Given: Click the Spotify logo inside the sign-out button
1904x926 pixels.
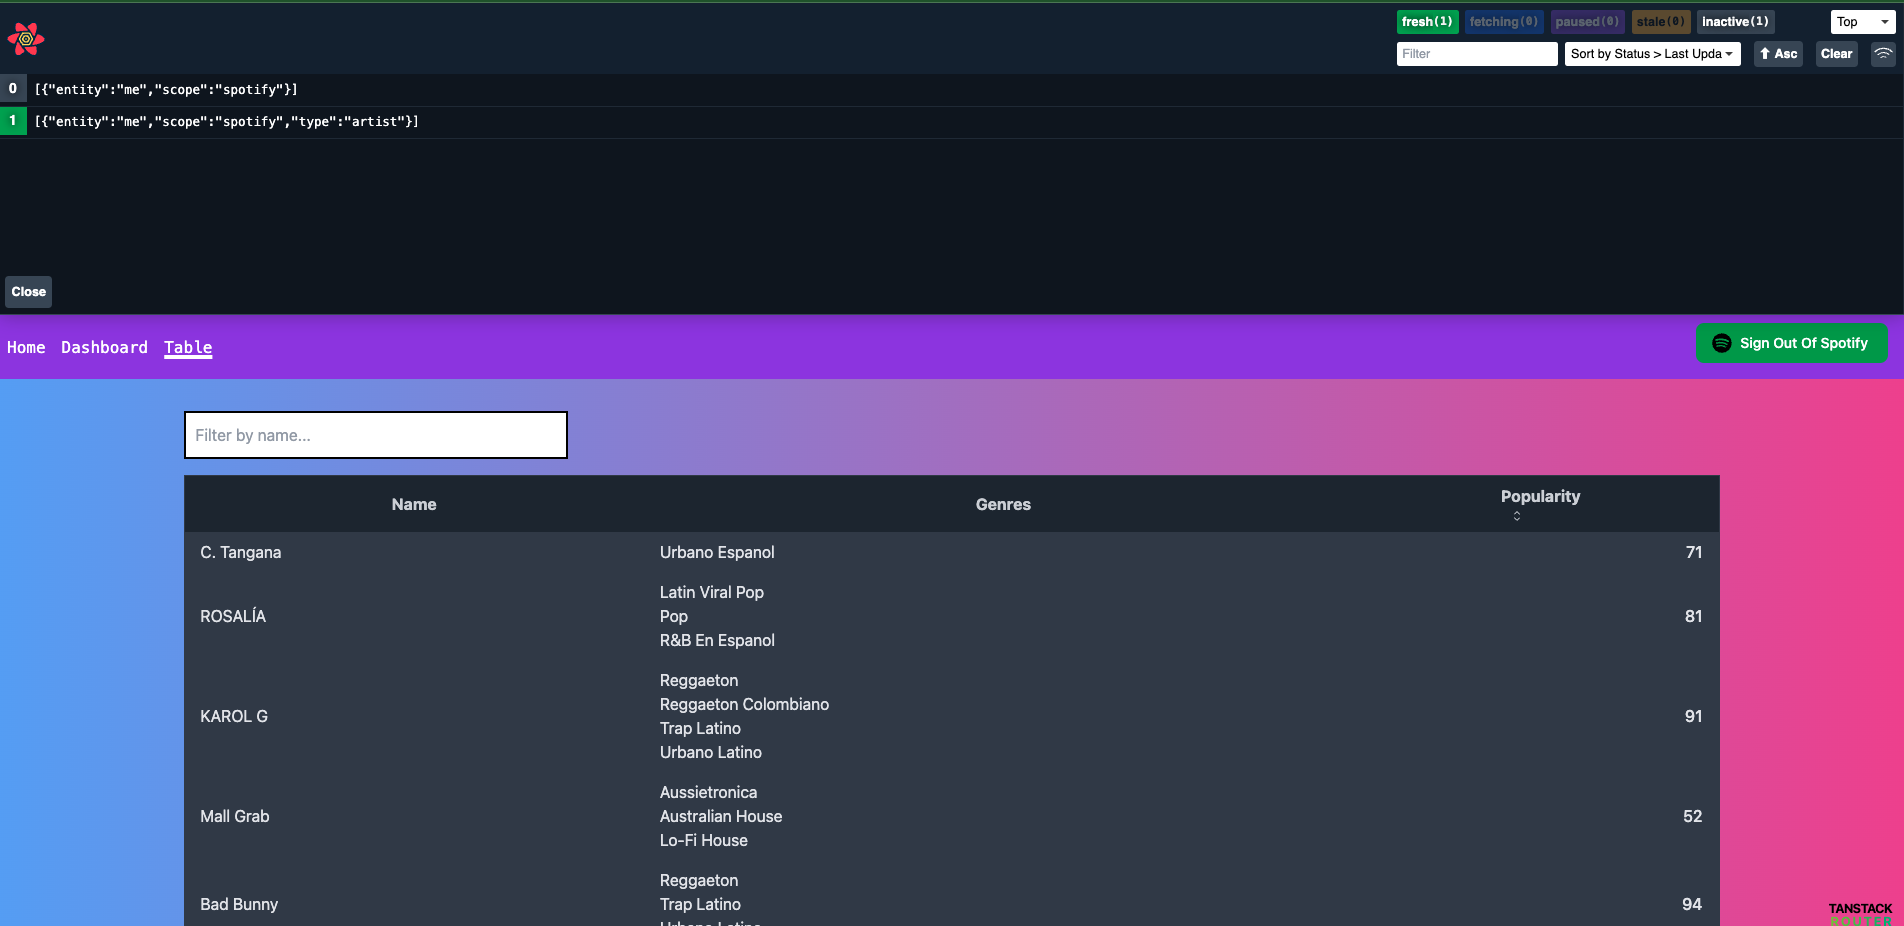Looking at the screenshot, I should [1721, 343].
